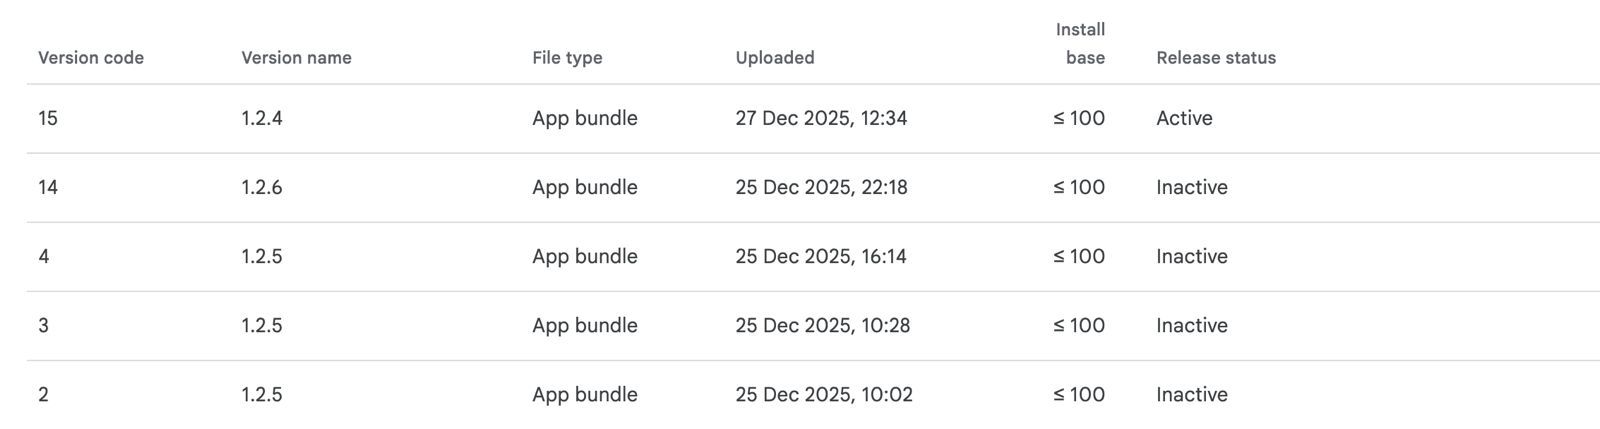
Task: Click upload date 25 Dec 2025, 16:14
Action: 821,256
